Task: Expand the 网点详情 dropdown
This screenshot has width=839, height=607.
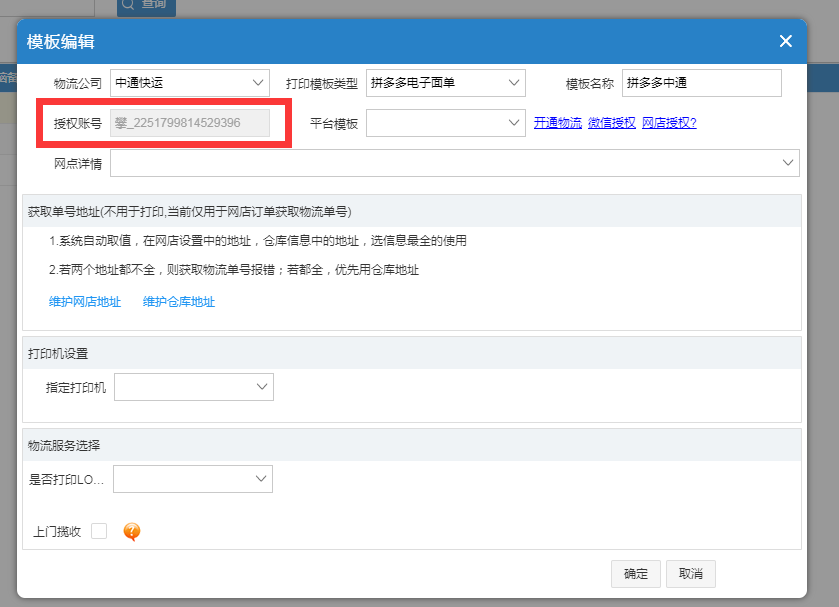Action: click(x=455, y=163)
